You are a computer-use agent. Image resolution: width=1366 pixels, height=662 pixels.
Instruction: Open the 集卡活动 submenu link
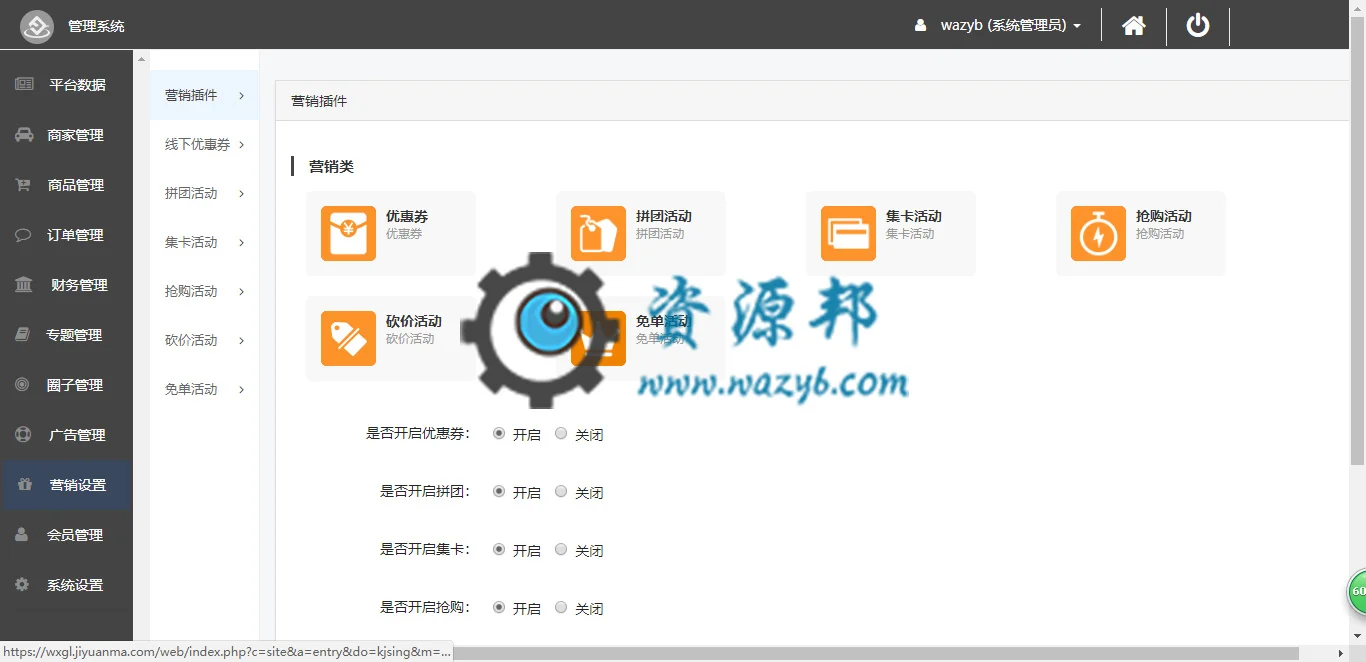(191, 242)
